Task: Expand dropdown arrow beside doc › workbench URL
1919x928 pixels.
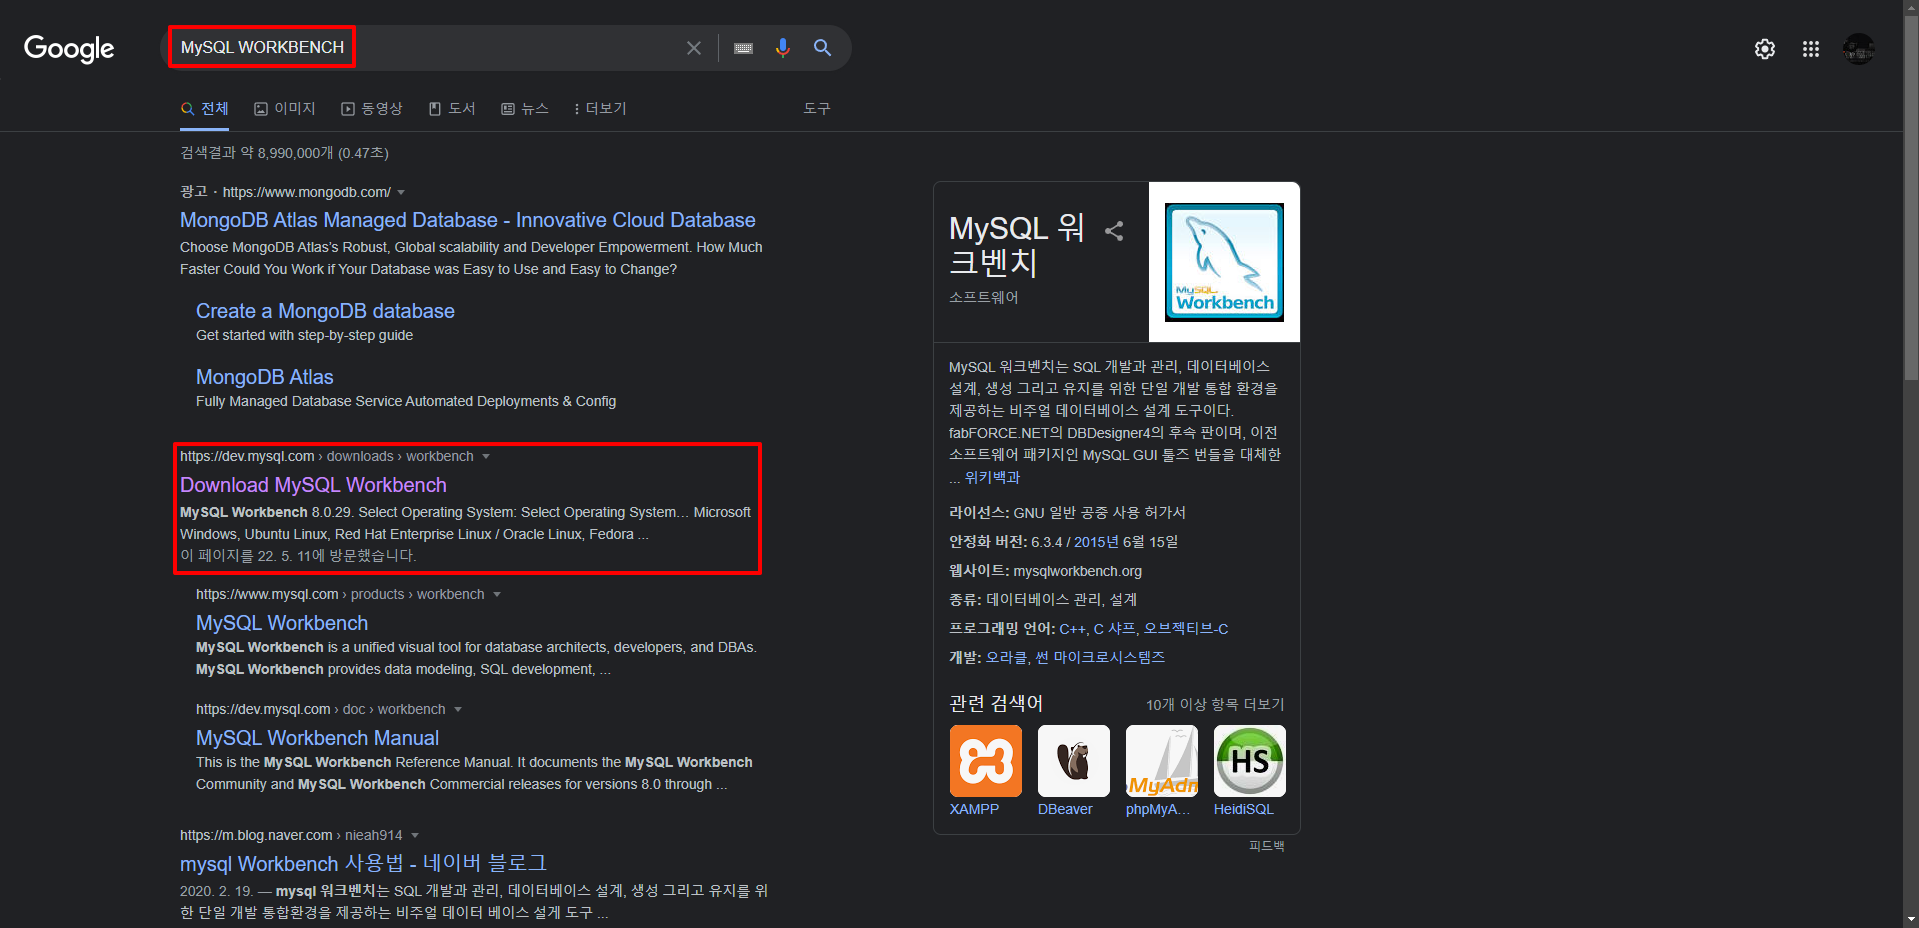Action: pyautogui.click(x=458, y=709)
